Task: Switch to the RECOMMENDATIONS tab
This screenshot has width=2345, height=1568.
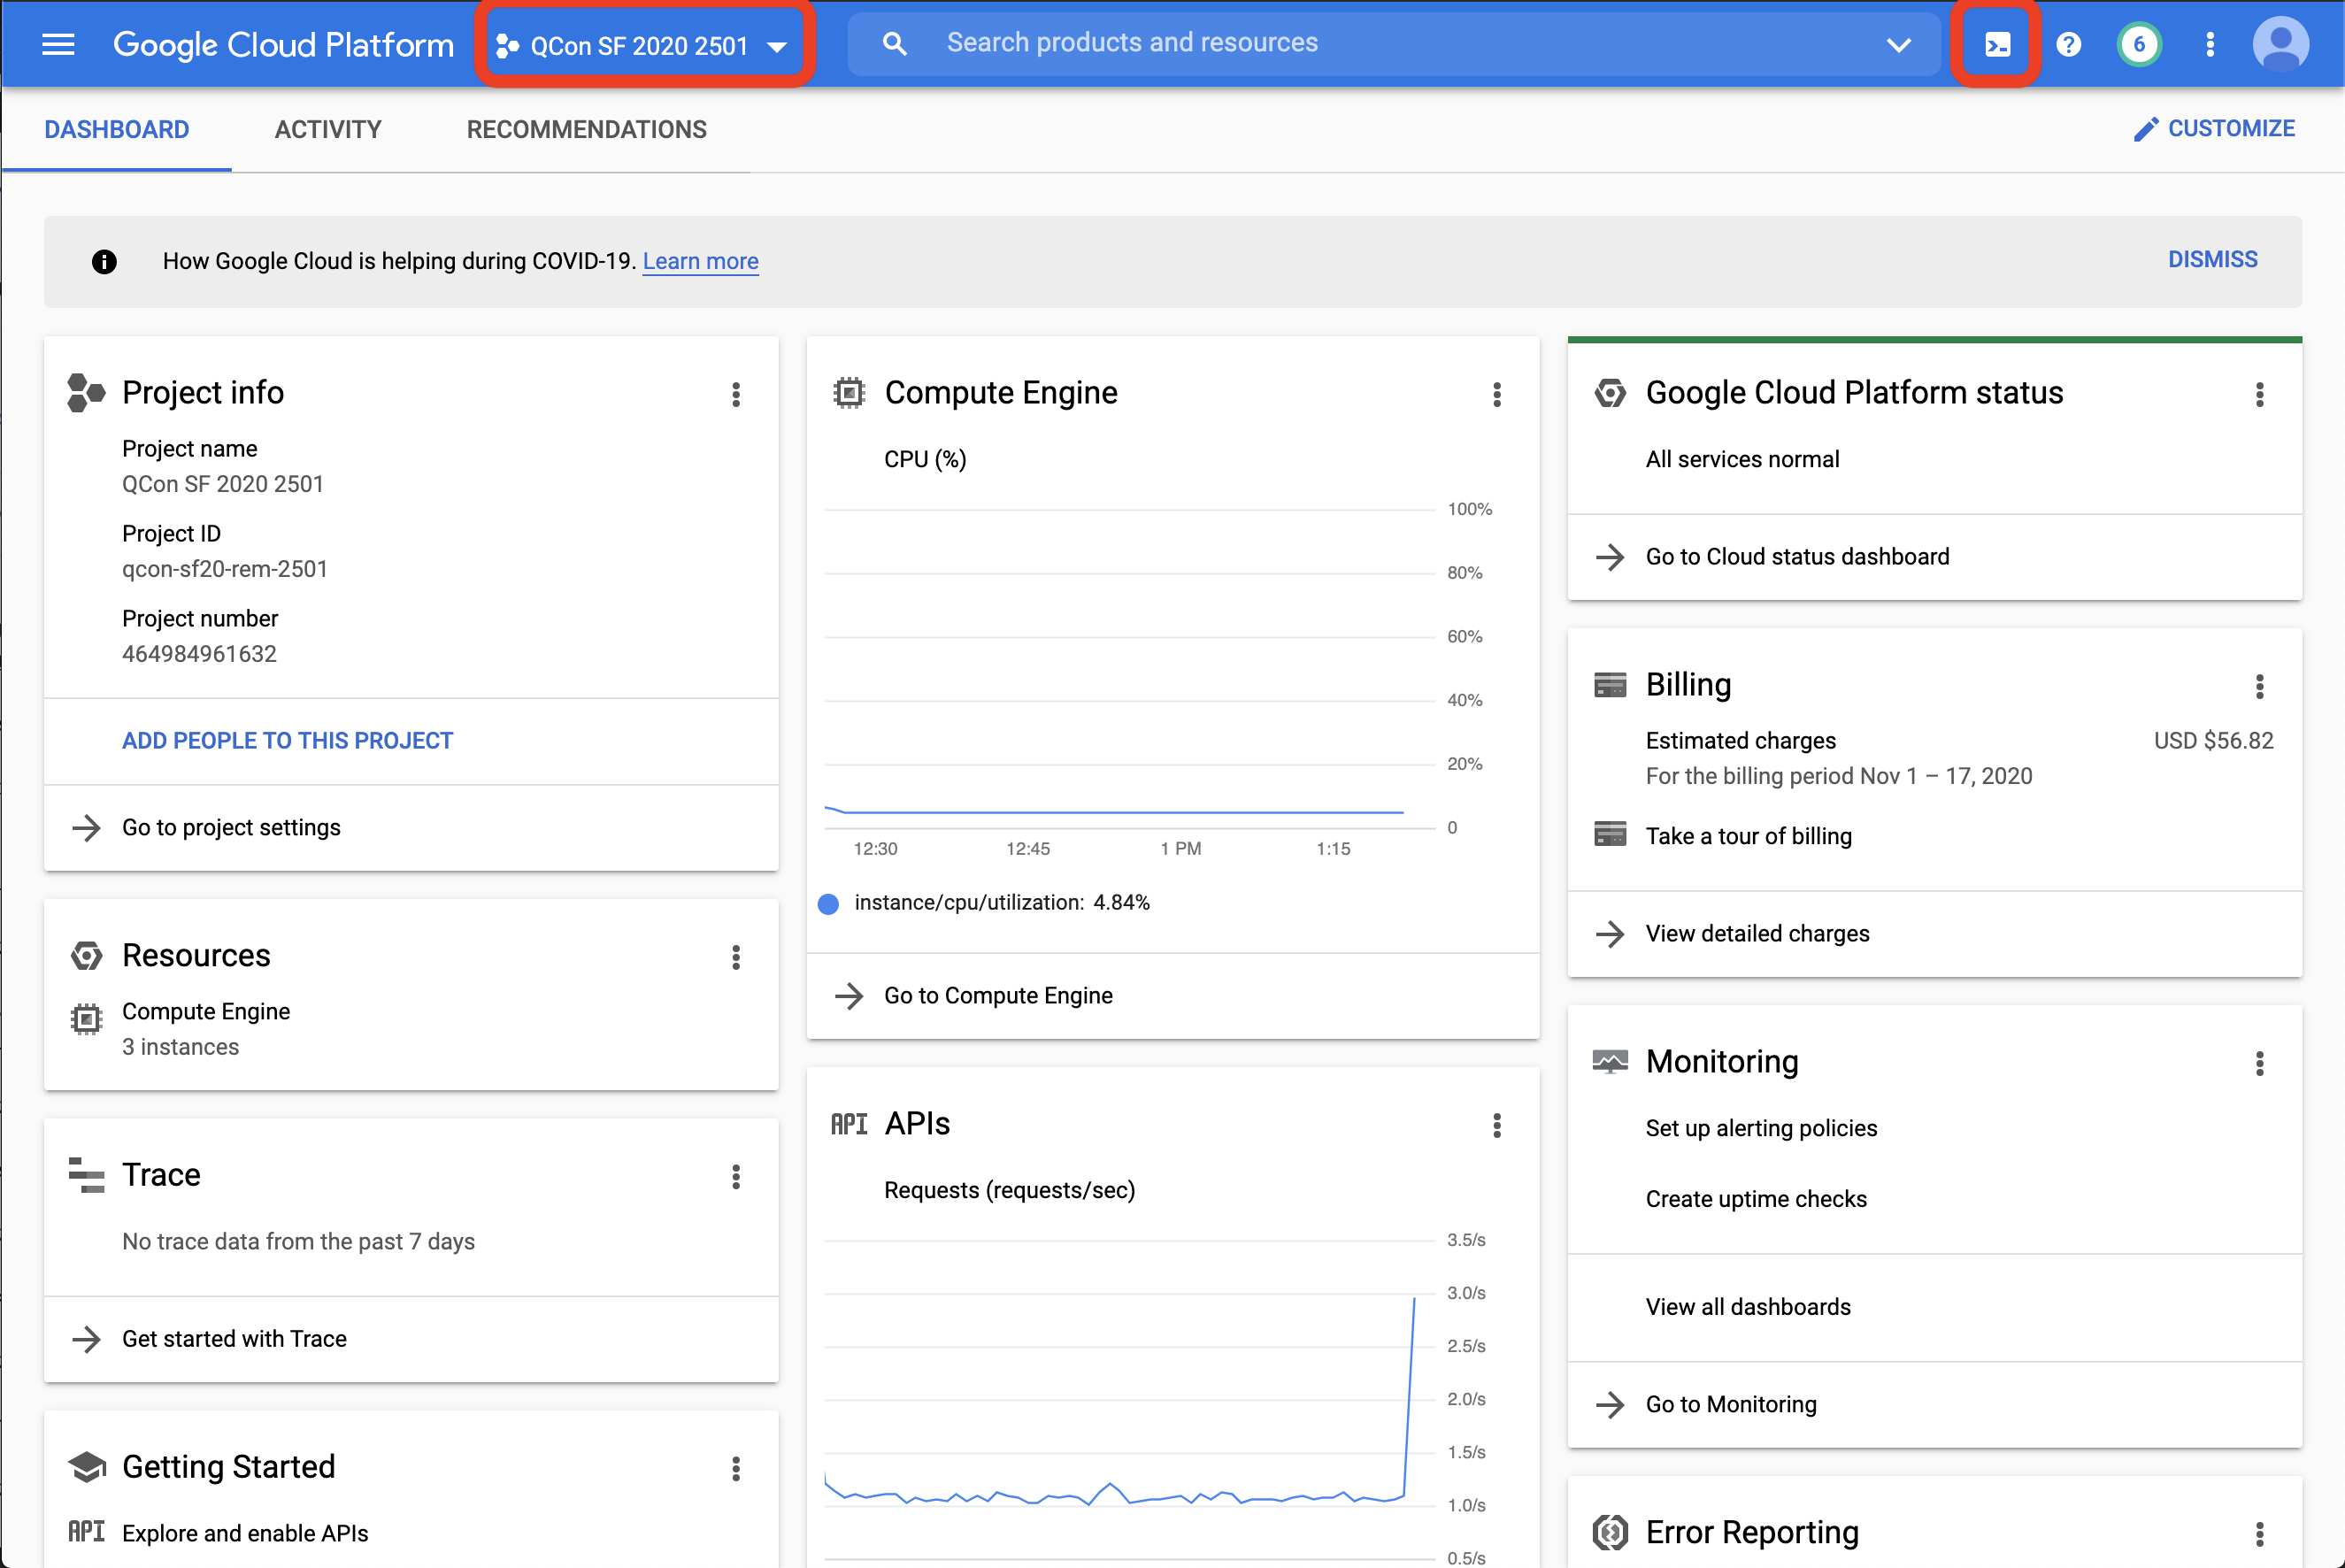Action: click(586, 129)
